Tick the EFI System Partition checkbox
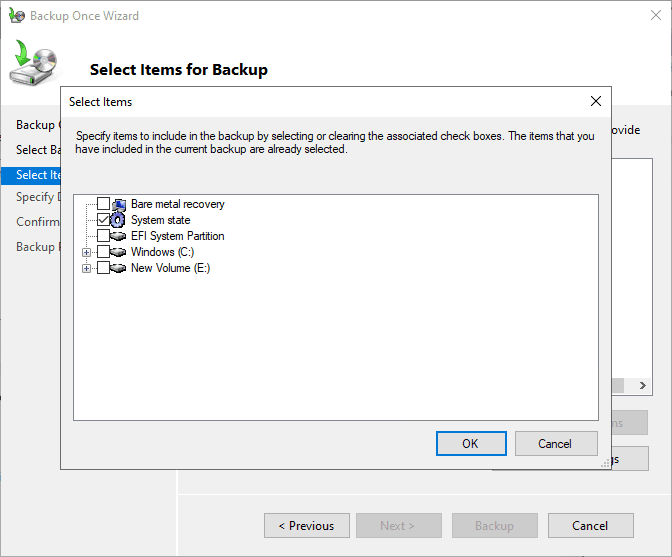Screen dimensions: 672x557 coord(103,236)
